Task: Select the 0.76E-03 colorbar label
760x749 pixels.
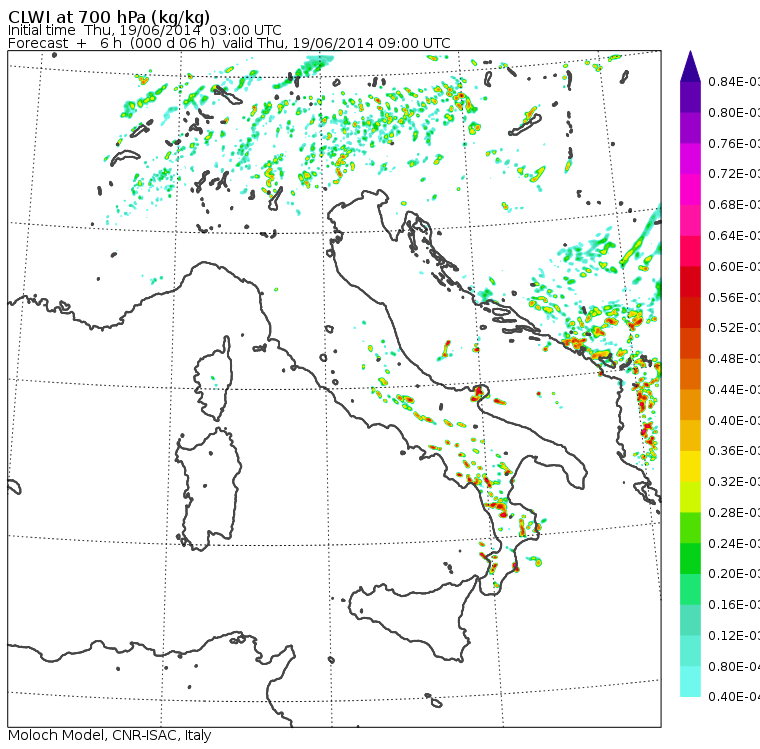Action: (733, 143)
